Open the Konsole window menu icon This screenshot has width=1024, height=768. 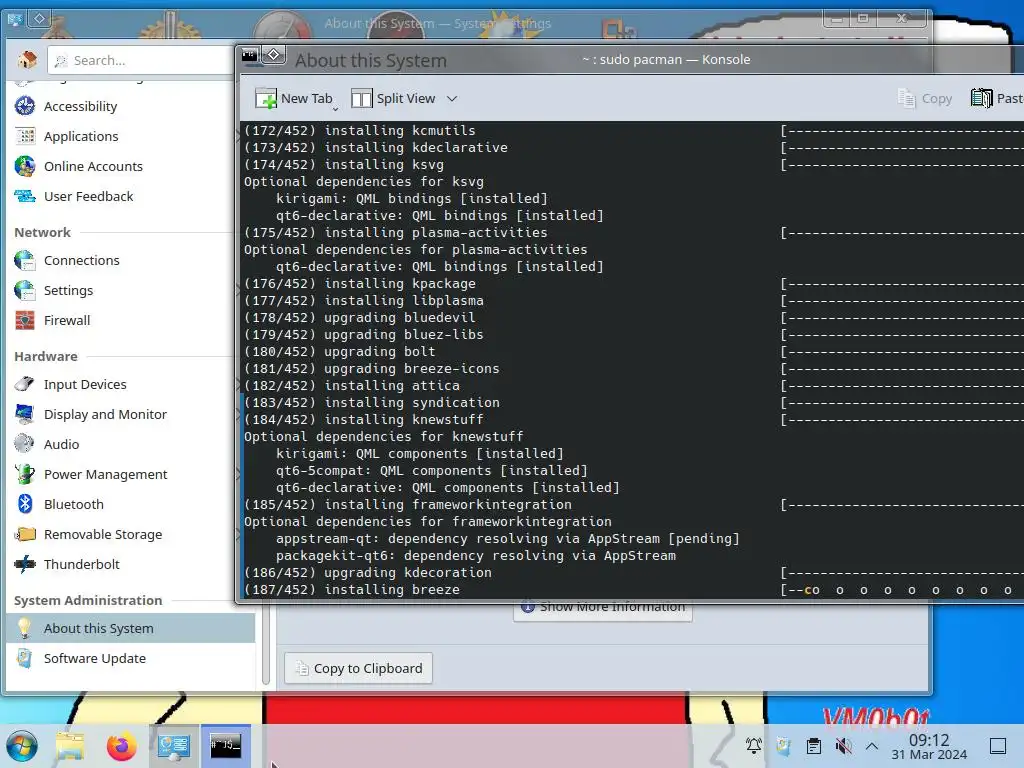[x=249, y=56]
